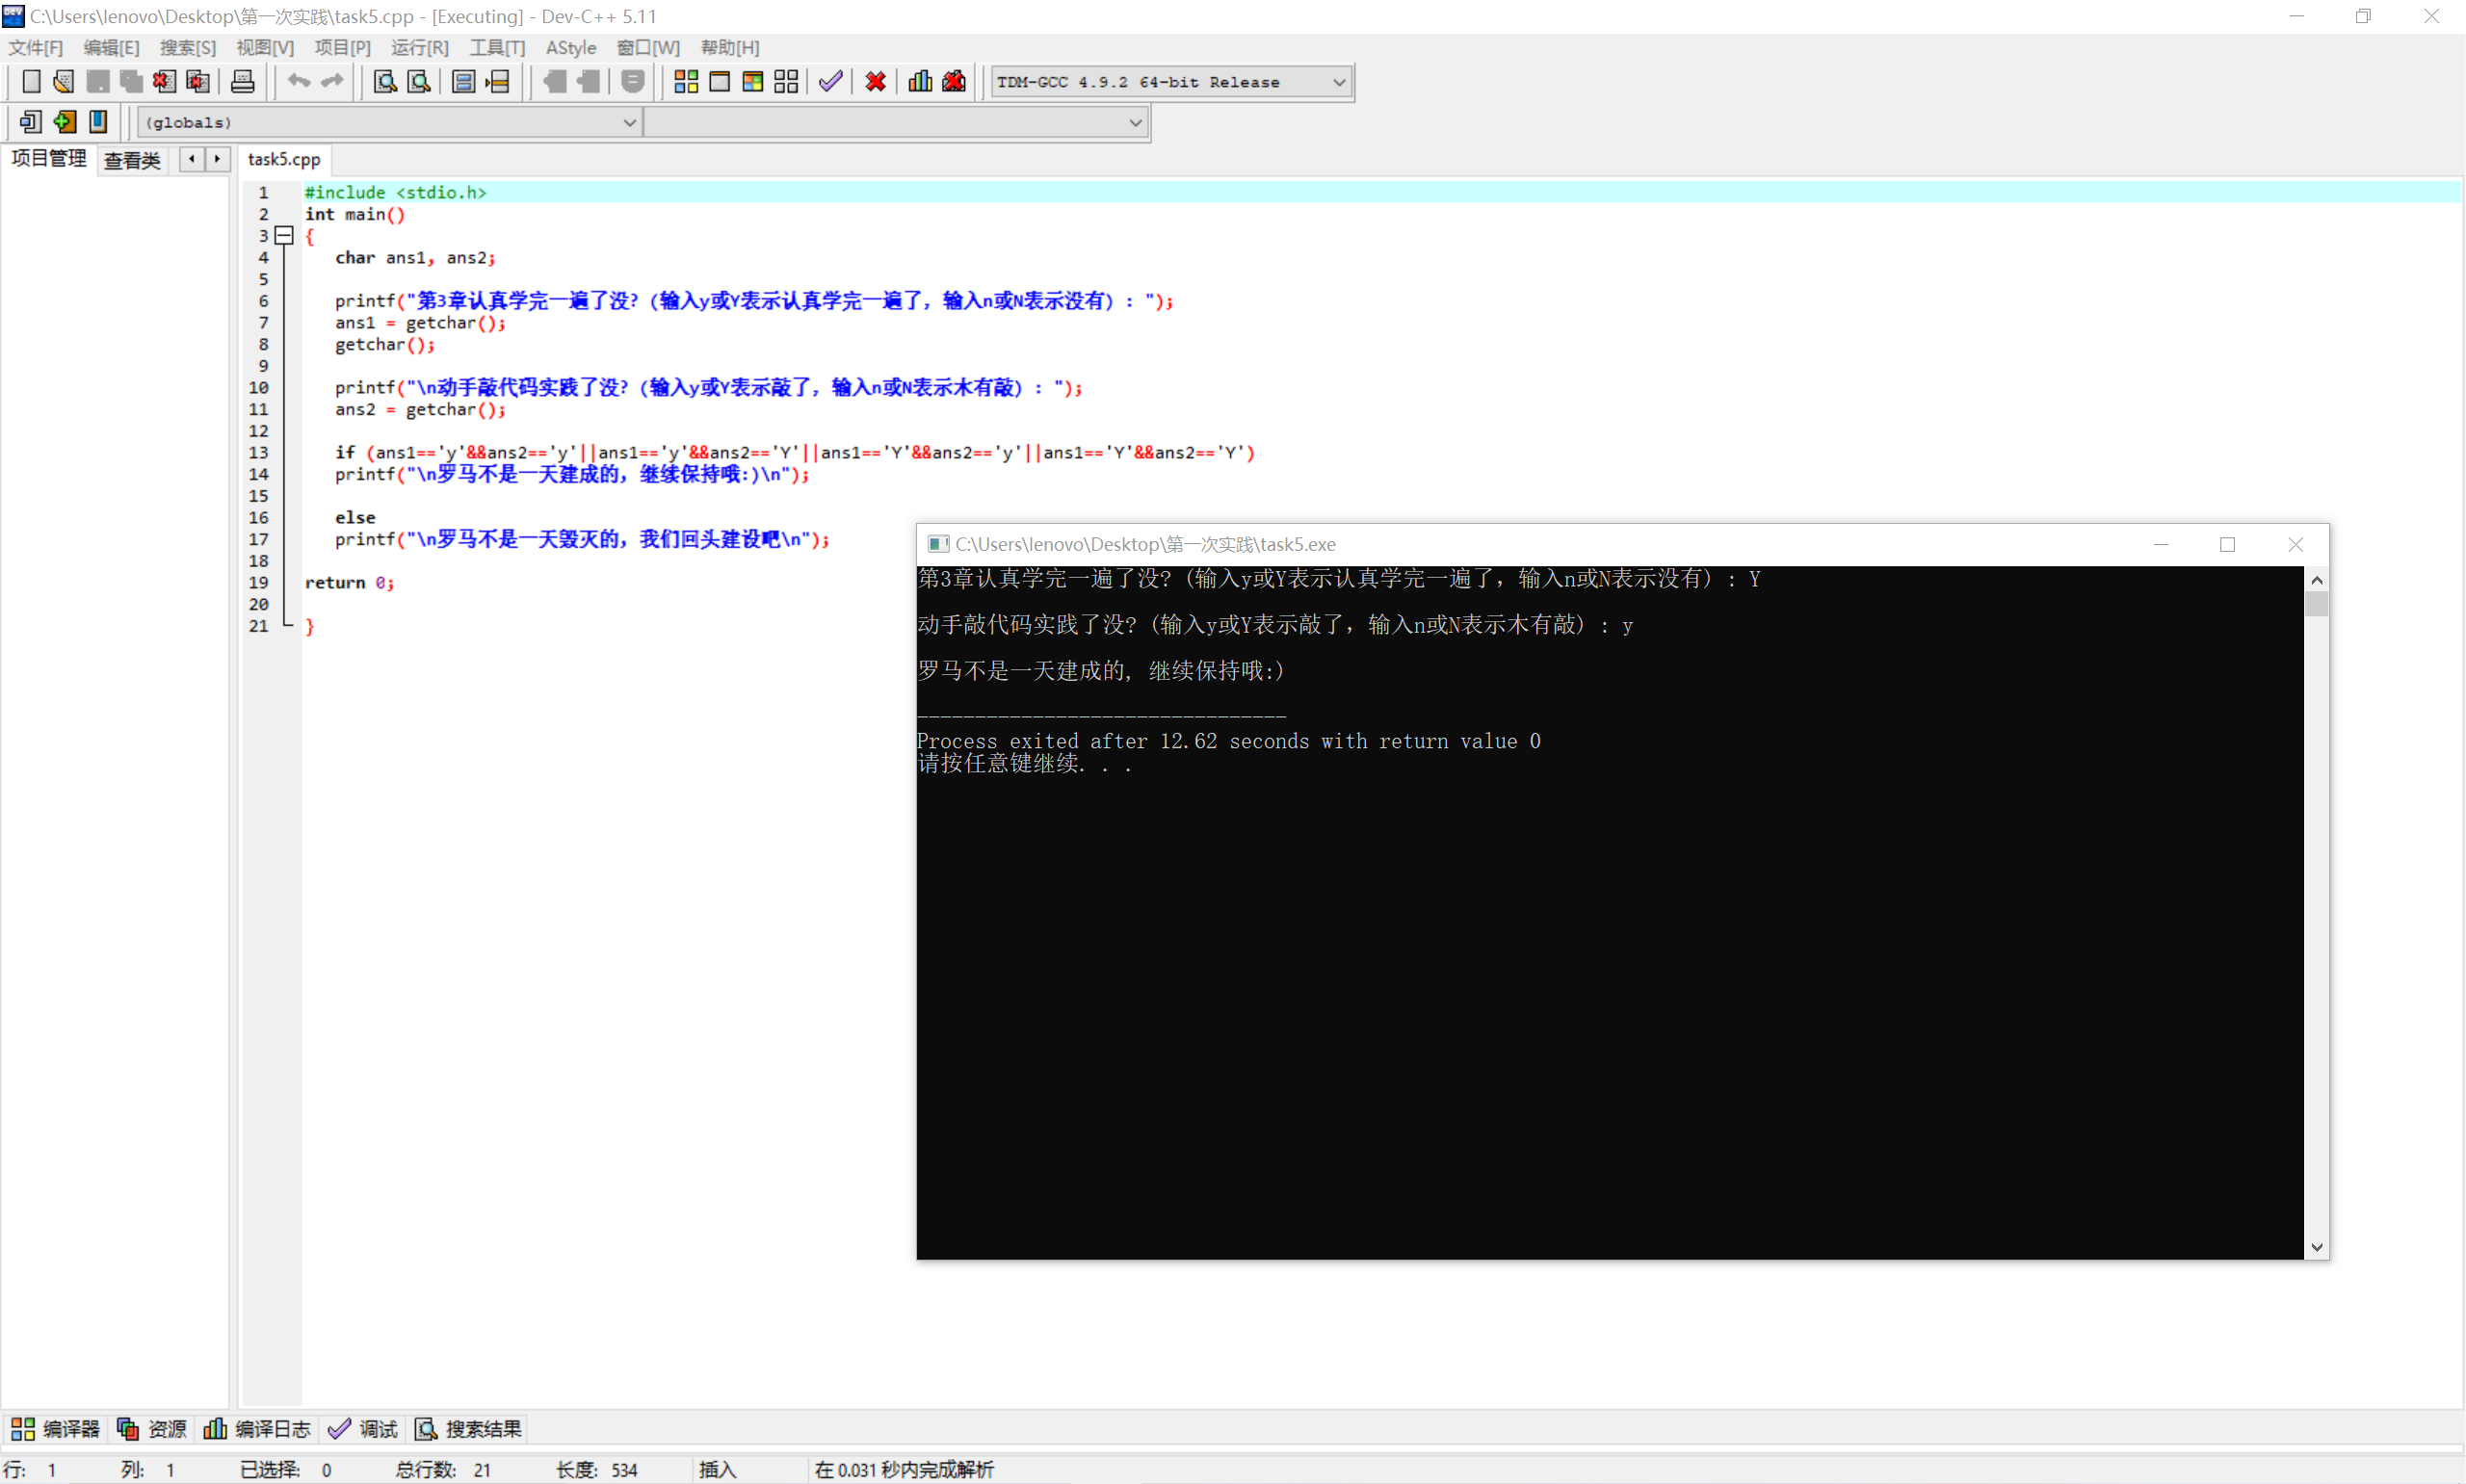Expand the (globals) scope dropdown
The height and width of the screenshot is (1484, 2466).
click(x=629, y=122)
